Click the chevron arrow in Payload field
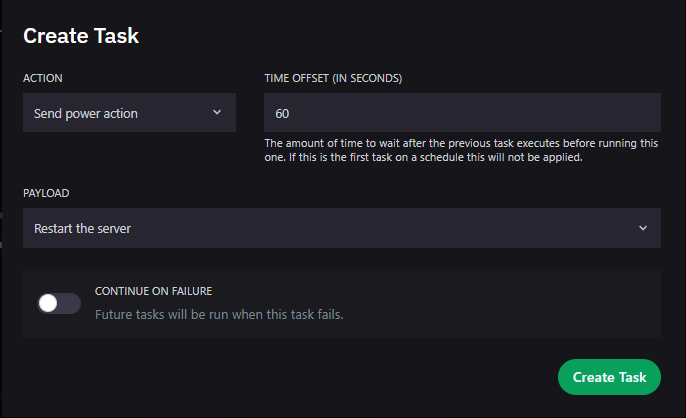This screenshot has height=418, width=686. pos(642,228)
